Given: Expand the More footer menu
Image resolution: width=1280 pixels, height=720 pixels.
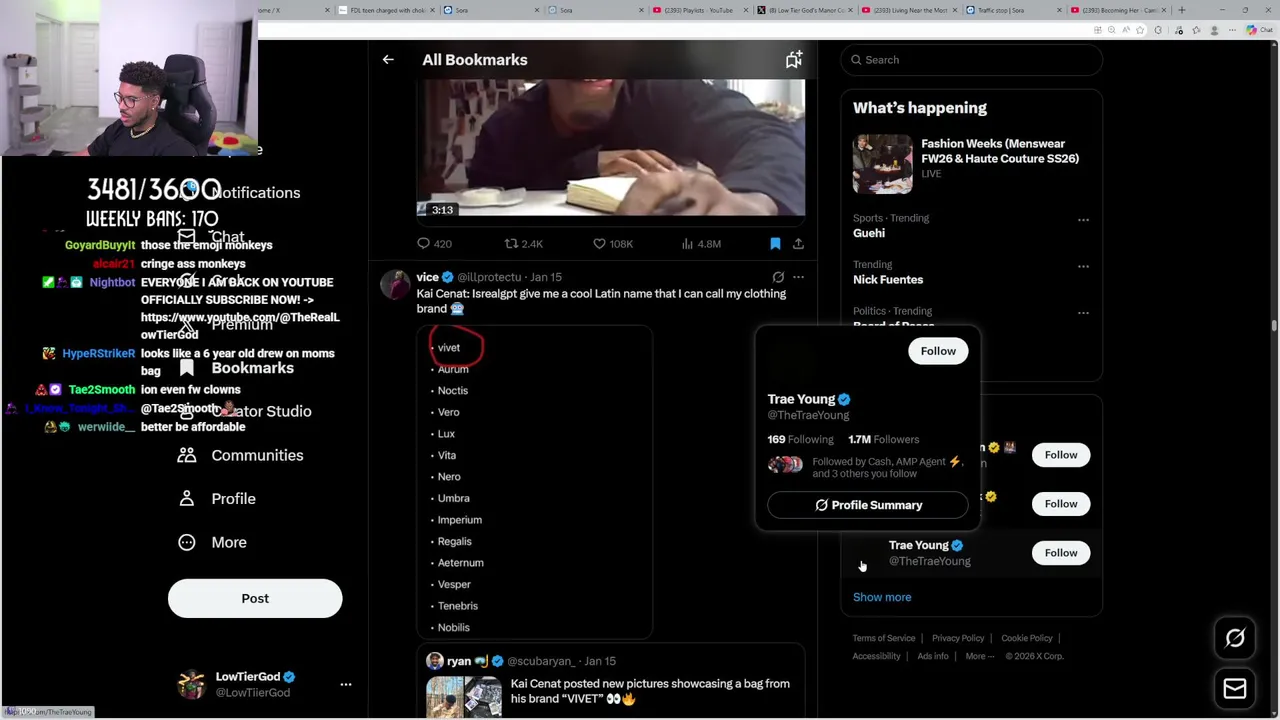Looking at the screenshot, I should tap(980, 656).
